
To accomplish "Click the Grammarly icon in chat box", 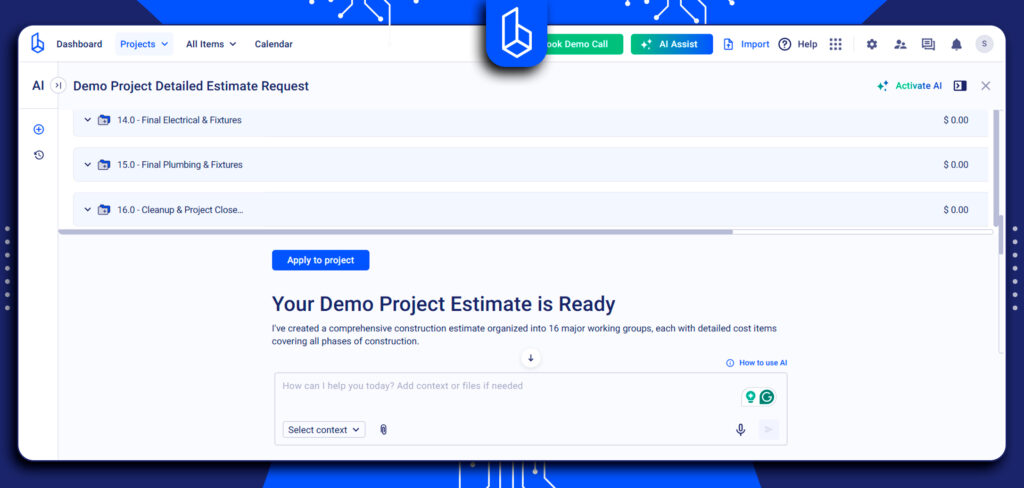I will pyautogui.click(x=767, y=397).
